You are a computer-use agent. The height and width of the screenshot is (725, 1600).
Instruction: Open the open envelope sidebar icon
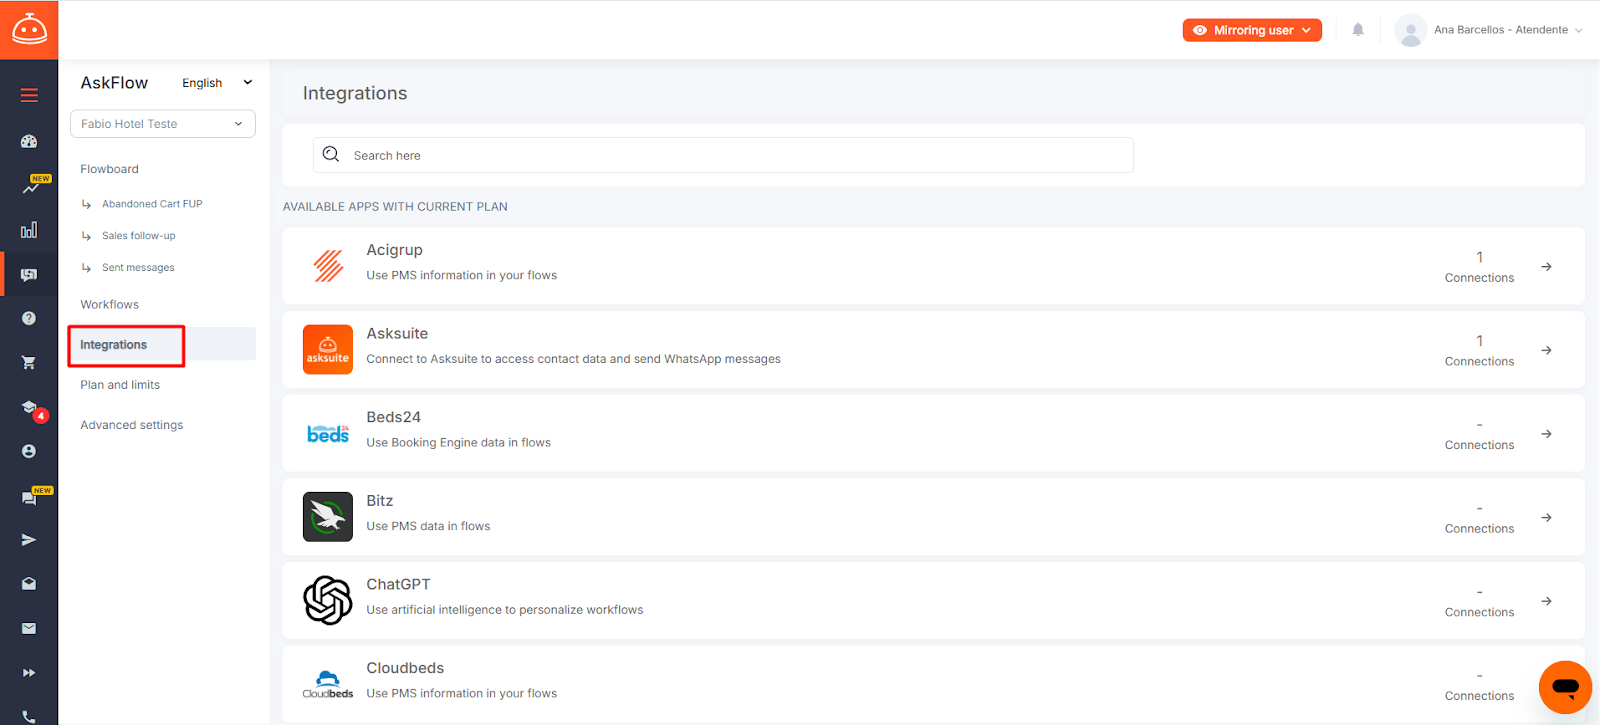click(29, 583)
